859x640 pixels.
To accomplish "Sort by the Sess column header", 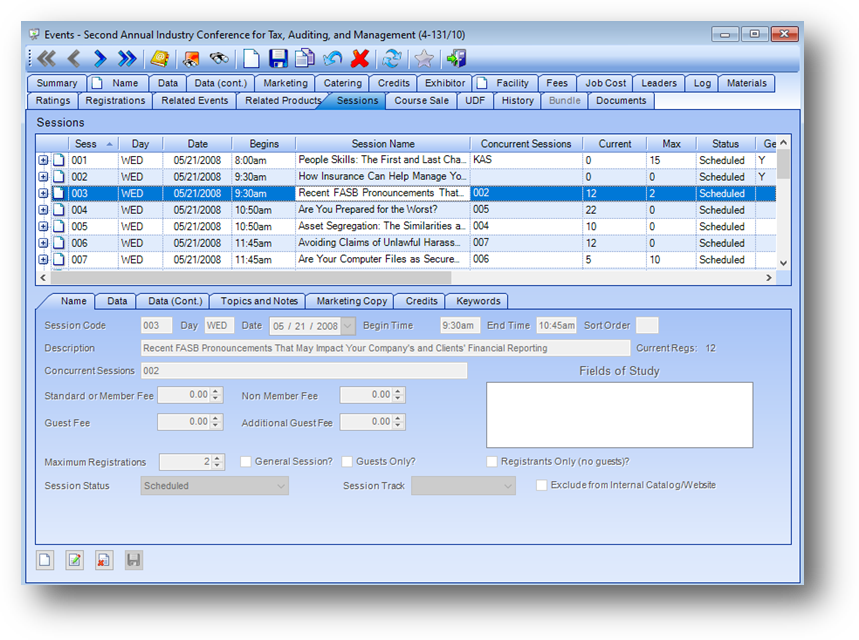I will pyautogui.click(x=93, y=144).
